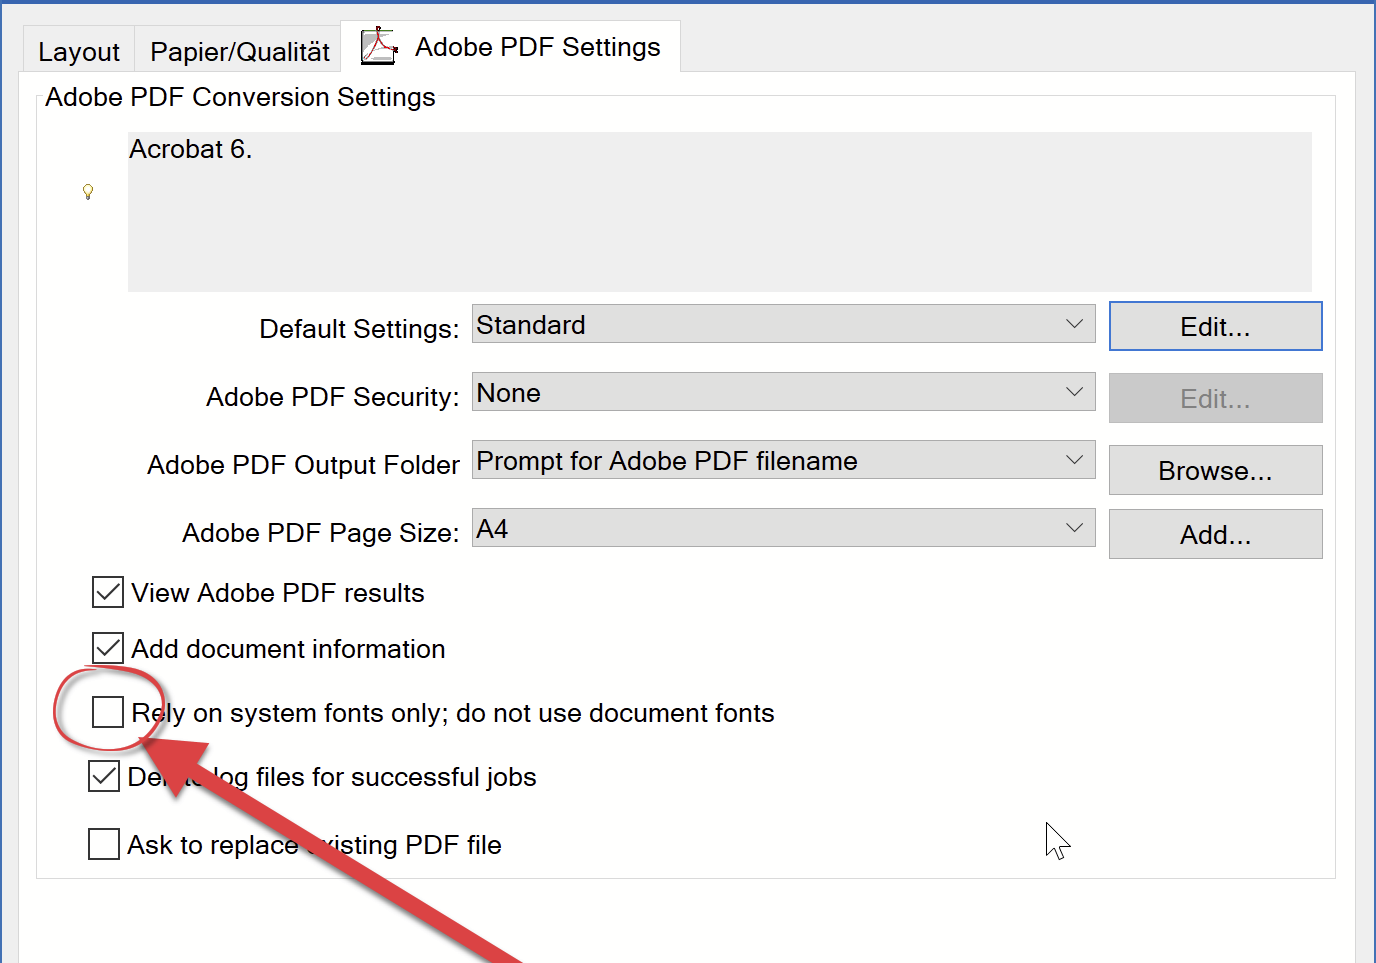Viewport: 1376px width, 963px height.
Task: Open the Adobe PDF Output Folder dropdown
Action: pos(783,460)
